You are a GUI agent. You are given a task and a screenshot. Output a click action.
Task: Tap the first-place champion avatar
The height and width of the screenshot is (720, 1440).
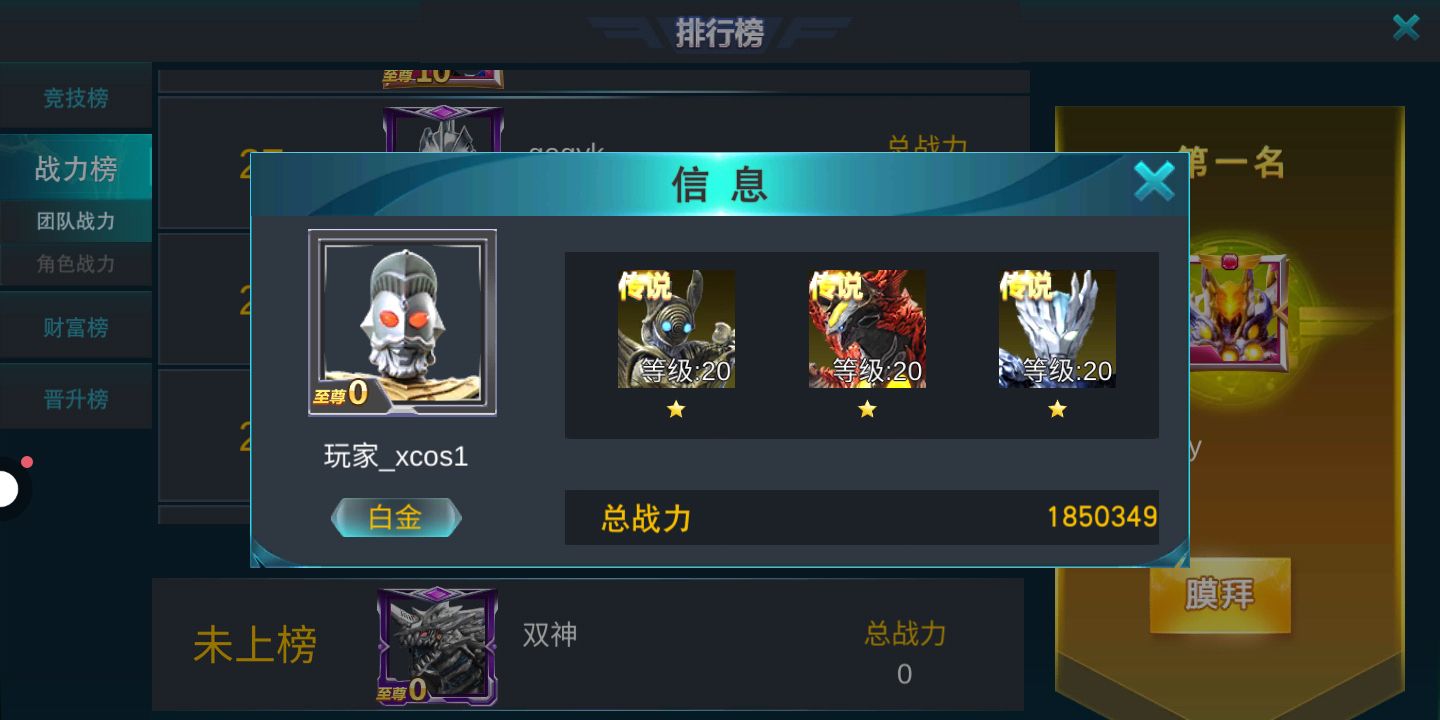(x=1238, y=312)
